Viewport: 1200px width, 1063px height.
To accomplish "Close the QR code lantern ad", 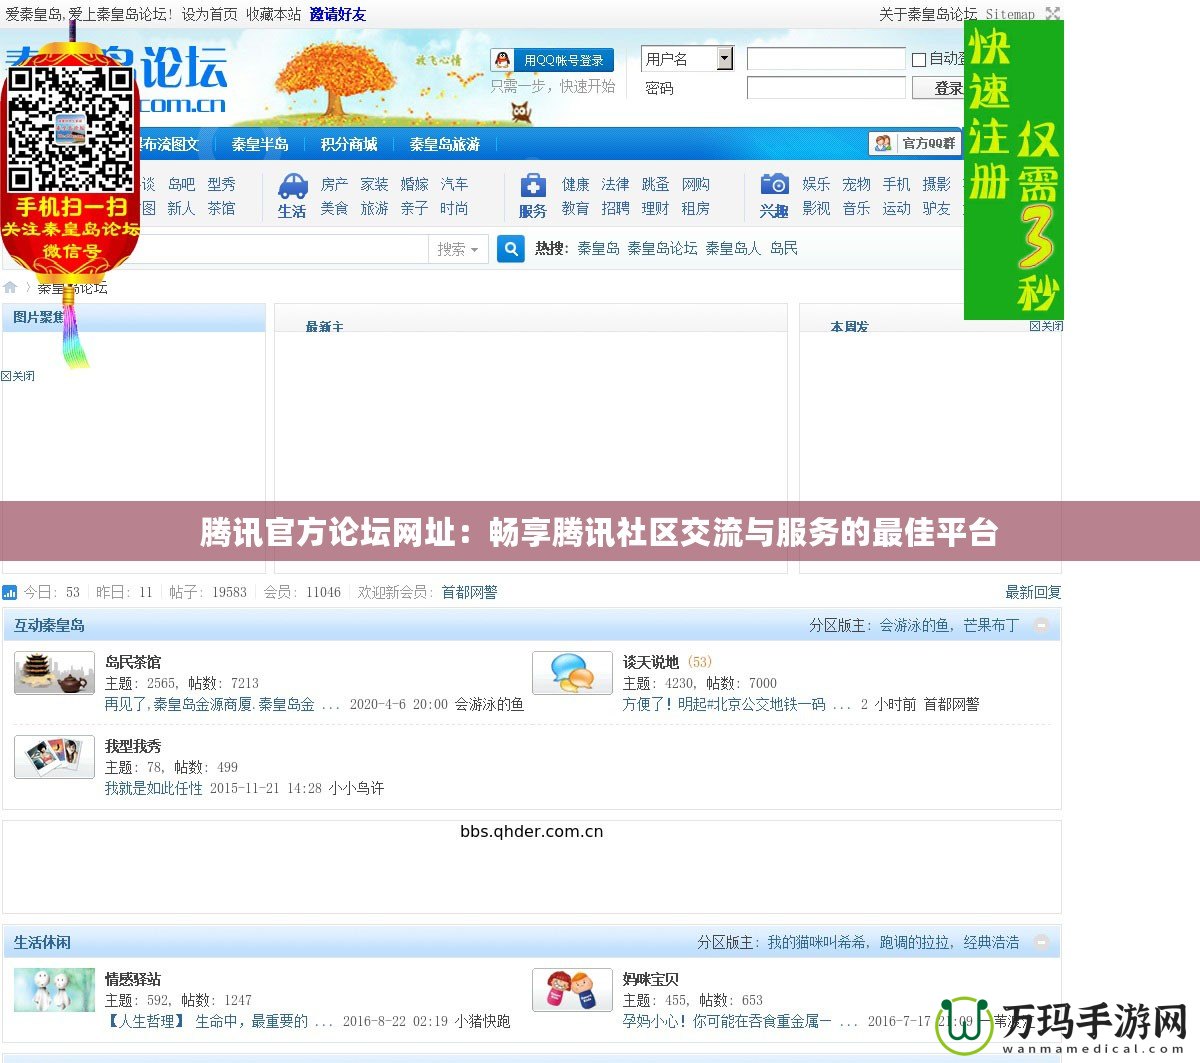I will point(18,376).
